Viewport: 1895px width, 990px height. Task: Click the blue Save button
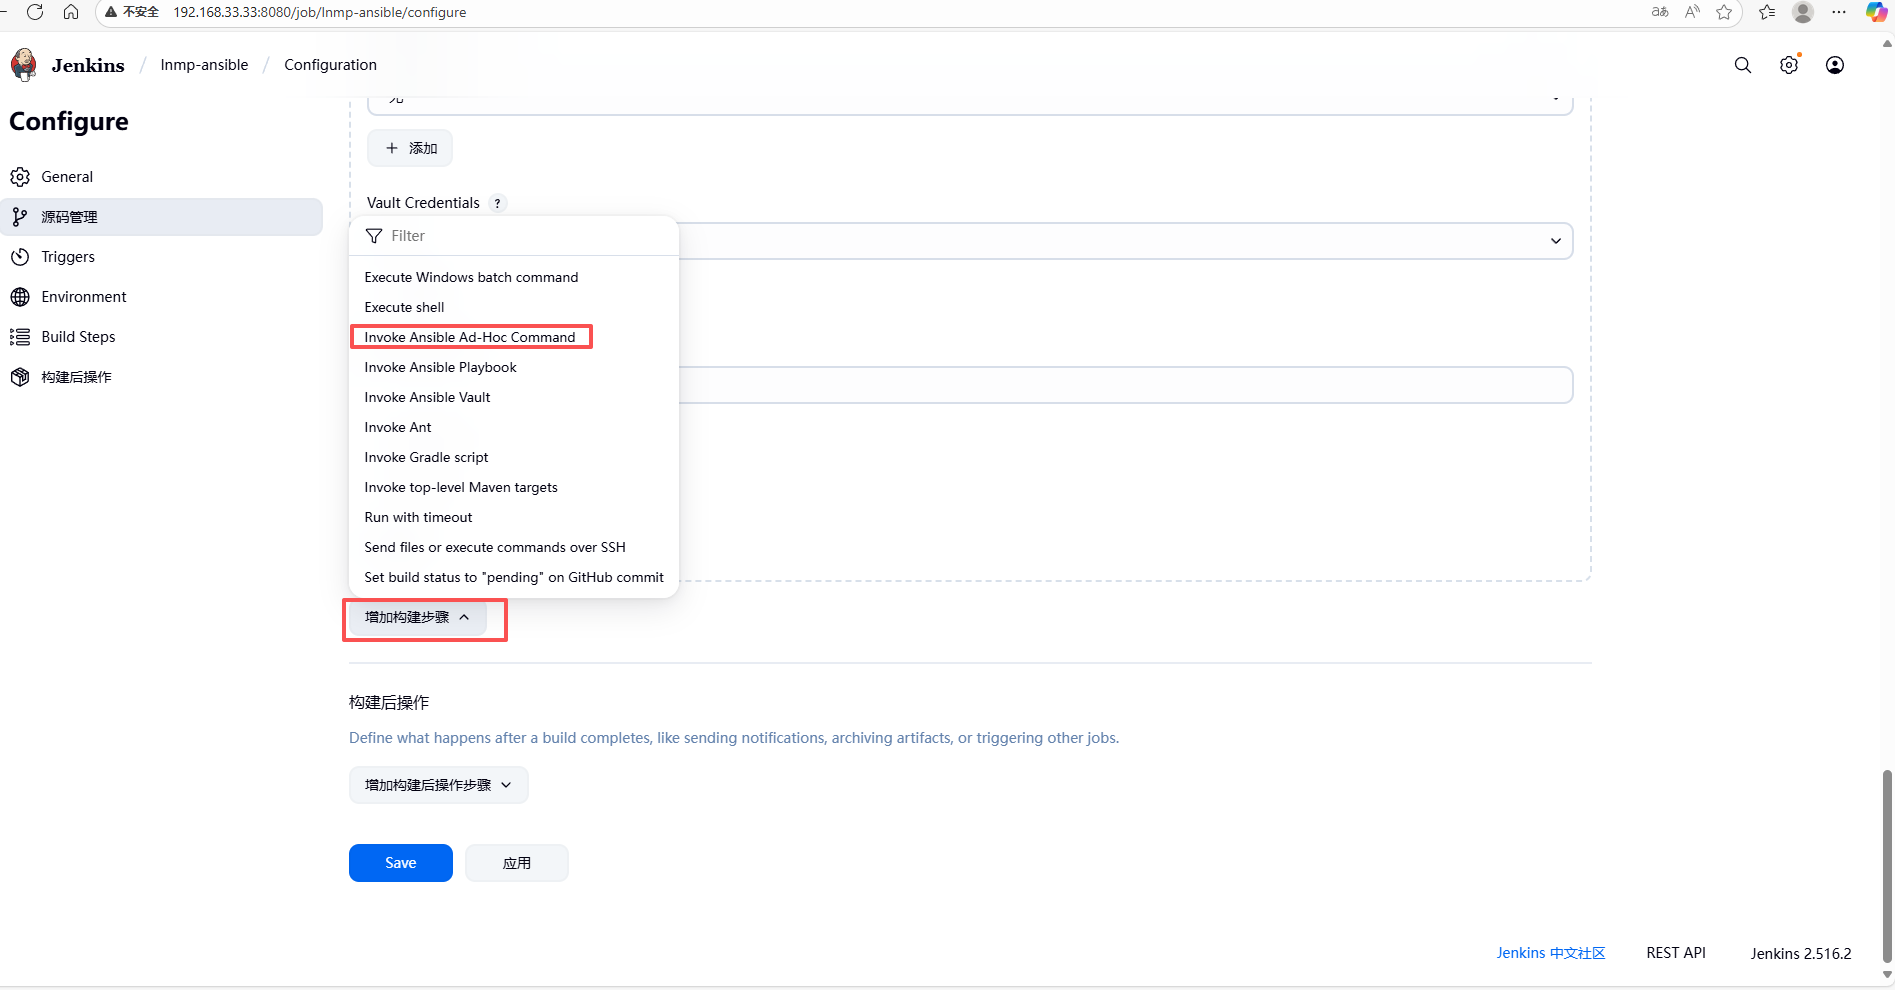click(401, 863)
